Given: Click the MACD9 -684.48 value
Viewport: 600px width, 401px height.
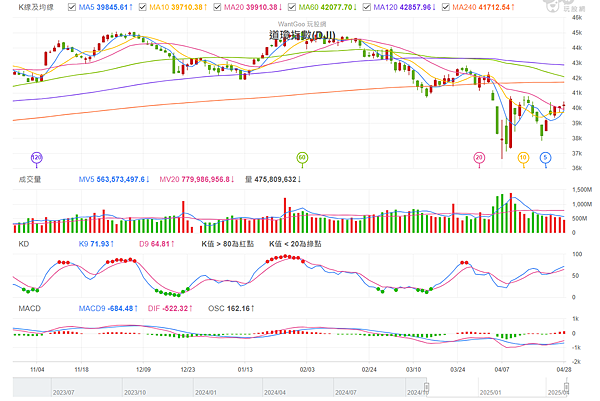Looking at the screenshot, I should point(108,308).
